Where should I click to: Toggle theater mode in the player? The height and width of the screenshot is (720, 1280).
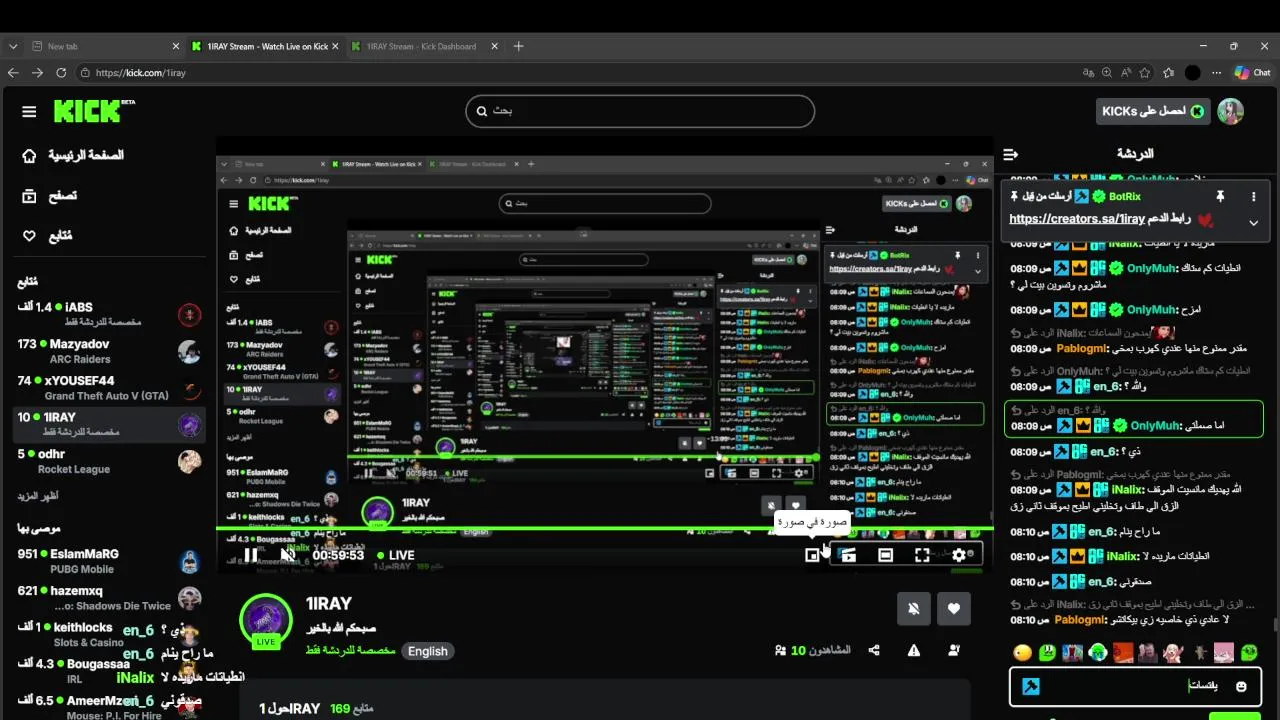click(885, 555)
